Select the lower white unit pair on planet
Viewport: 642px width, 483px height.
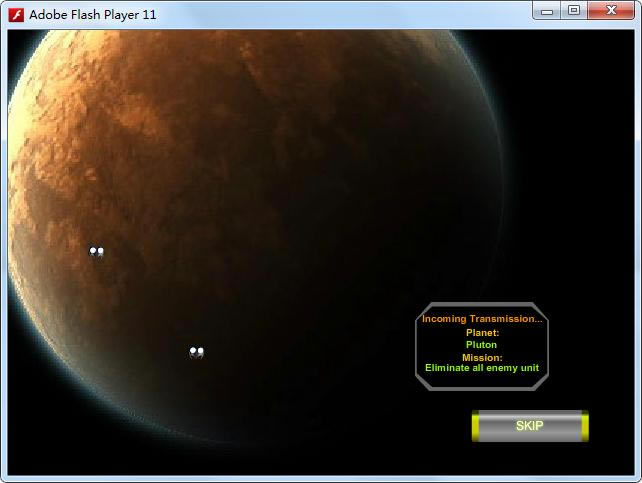click(196, 352)
